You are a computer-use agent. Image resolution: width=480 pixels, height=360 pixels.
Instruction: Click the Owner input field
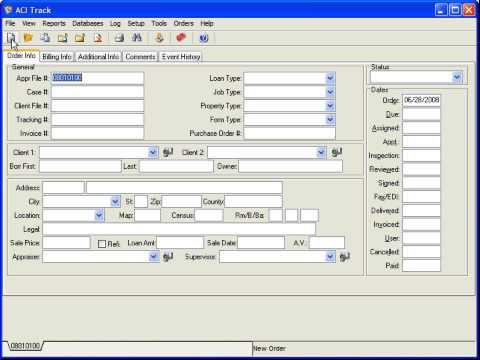pos(290,166)
